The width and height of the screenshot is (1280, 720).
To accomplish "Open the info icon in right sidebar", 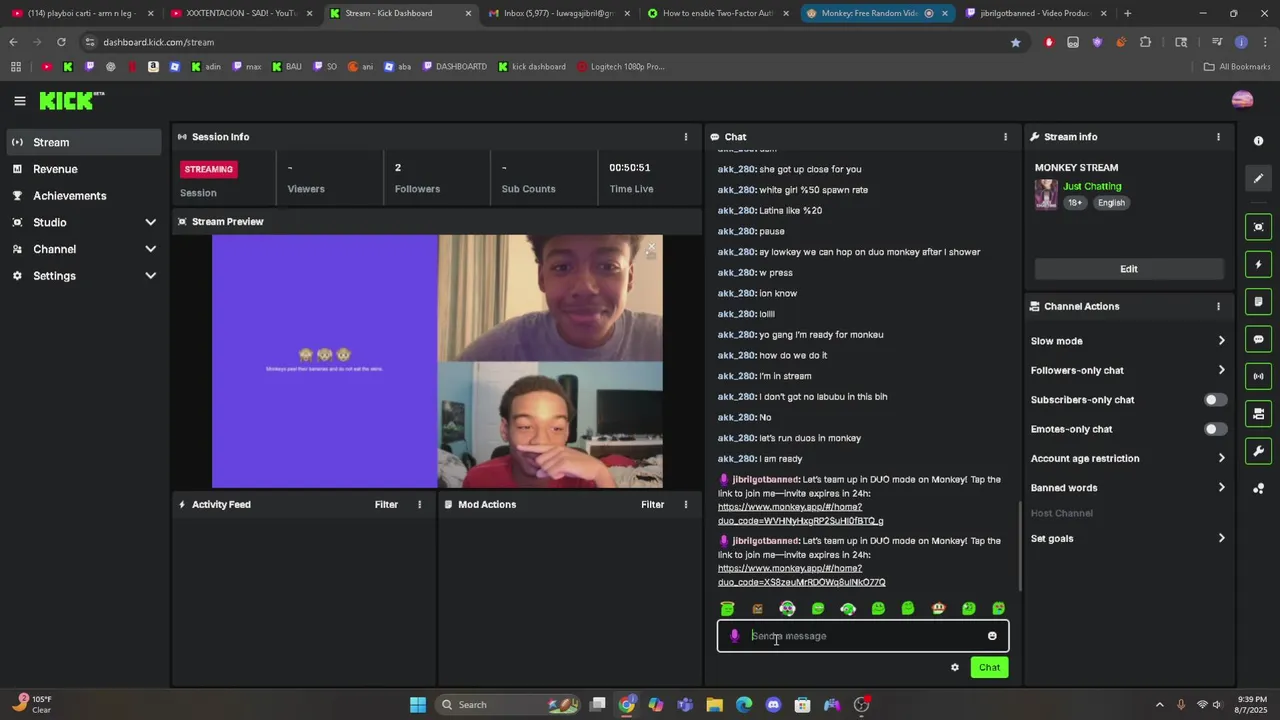I will [1259, 141].
